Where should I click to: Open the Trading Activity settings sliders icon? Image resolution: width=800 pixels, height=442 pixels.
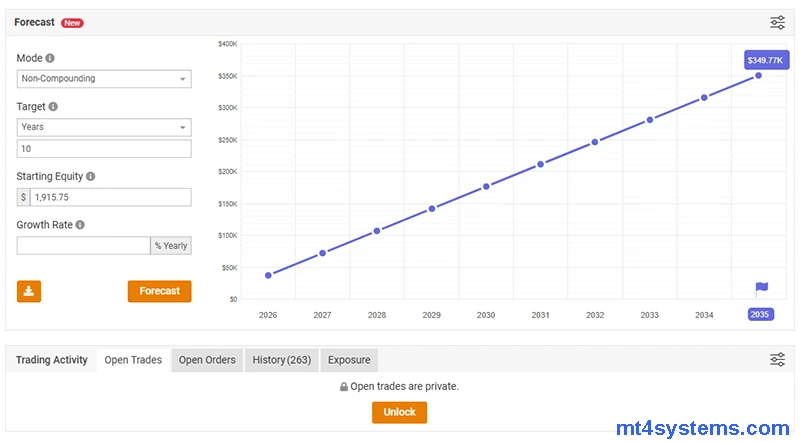(x=777, y=360)
